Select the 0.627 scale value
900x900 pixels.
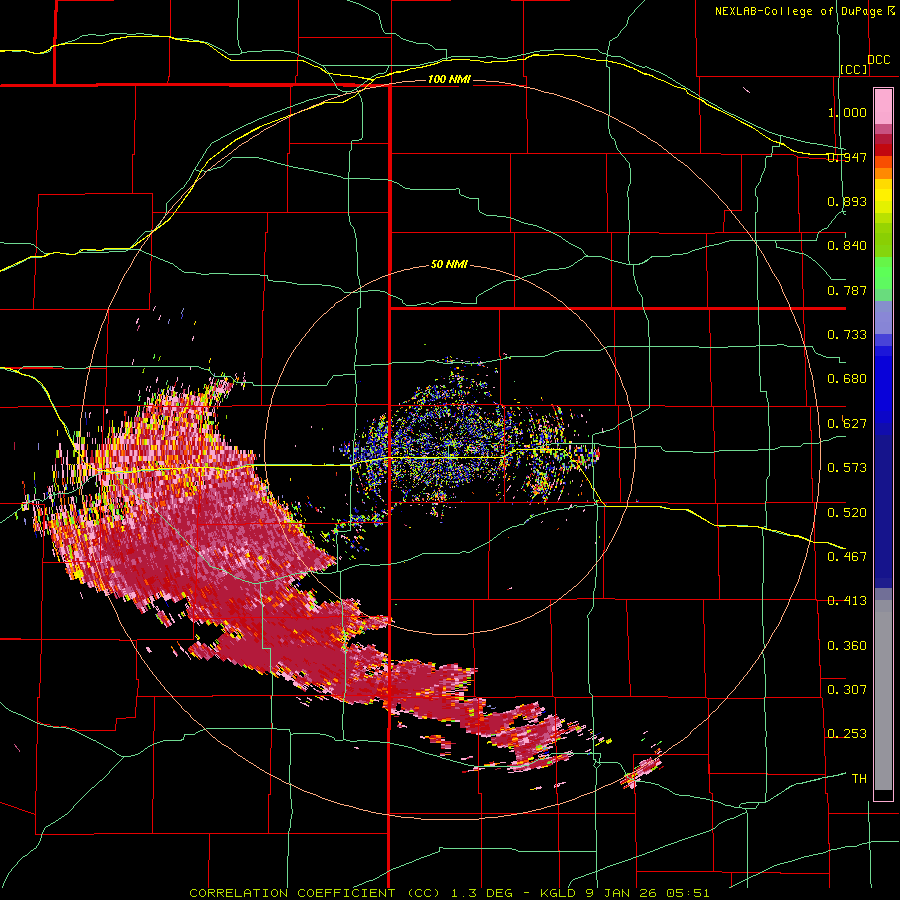847,424
